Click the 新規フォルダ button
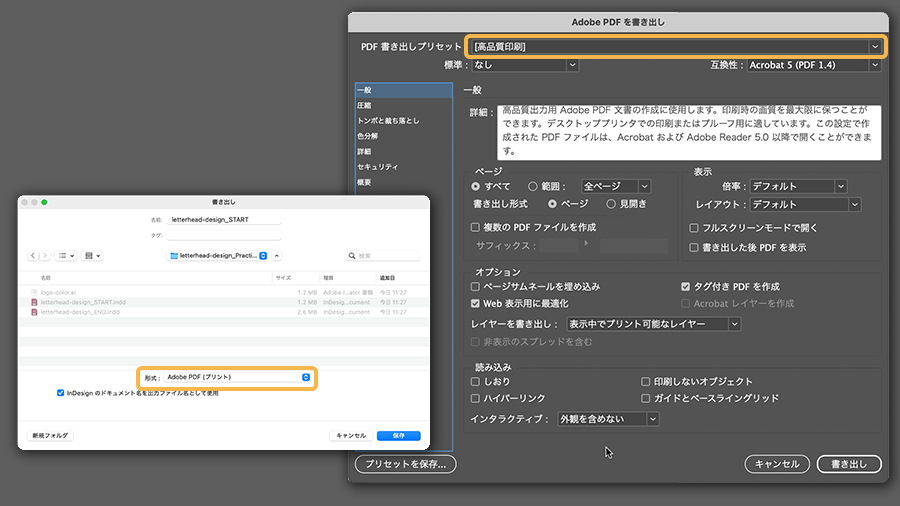 [x=51, y=435]
